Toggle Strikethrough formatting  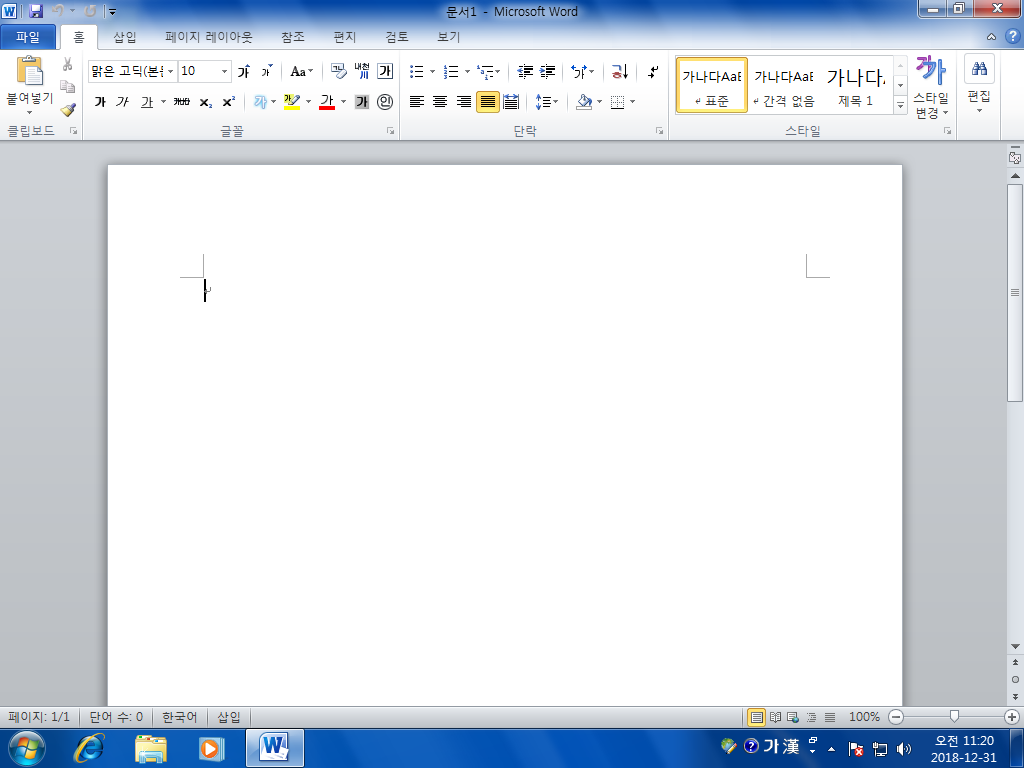pyautogui.click(x=182, y=102)
